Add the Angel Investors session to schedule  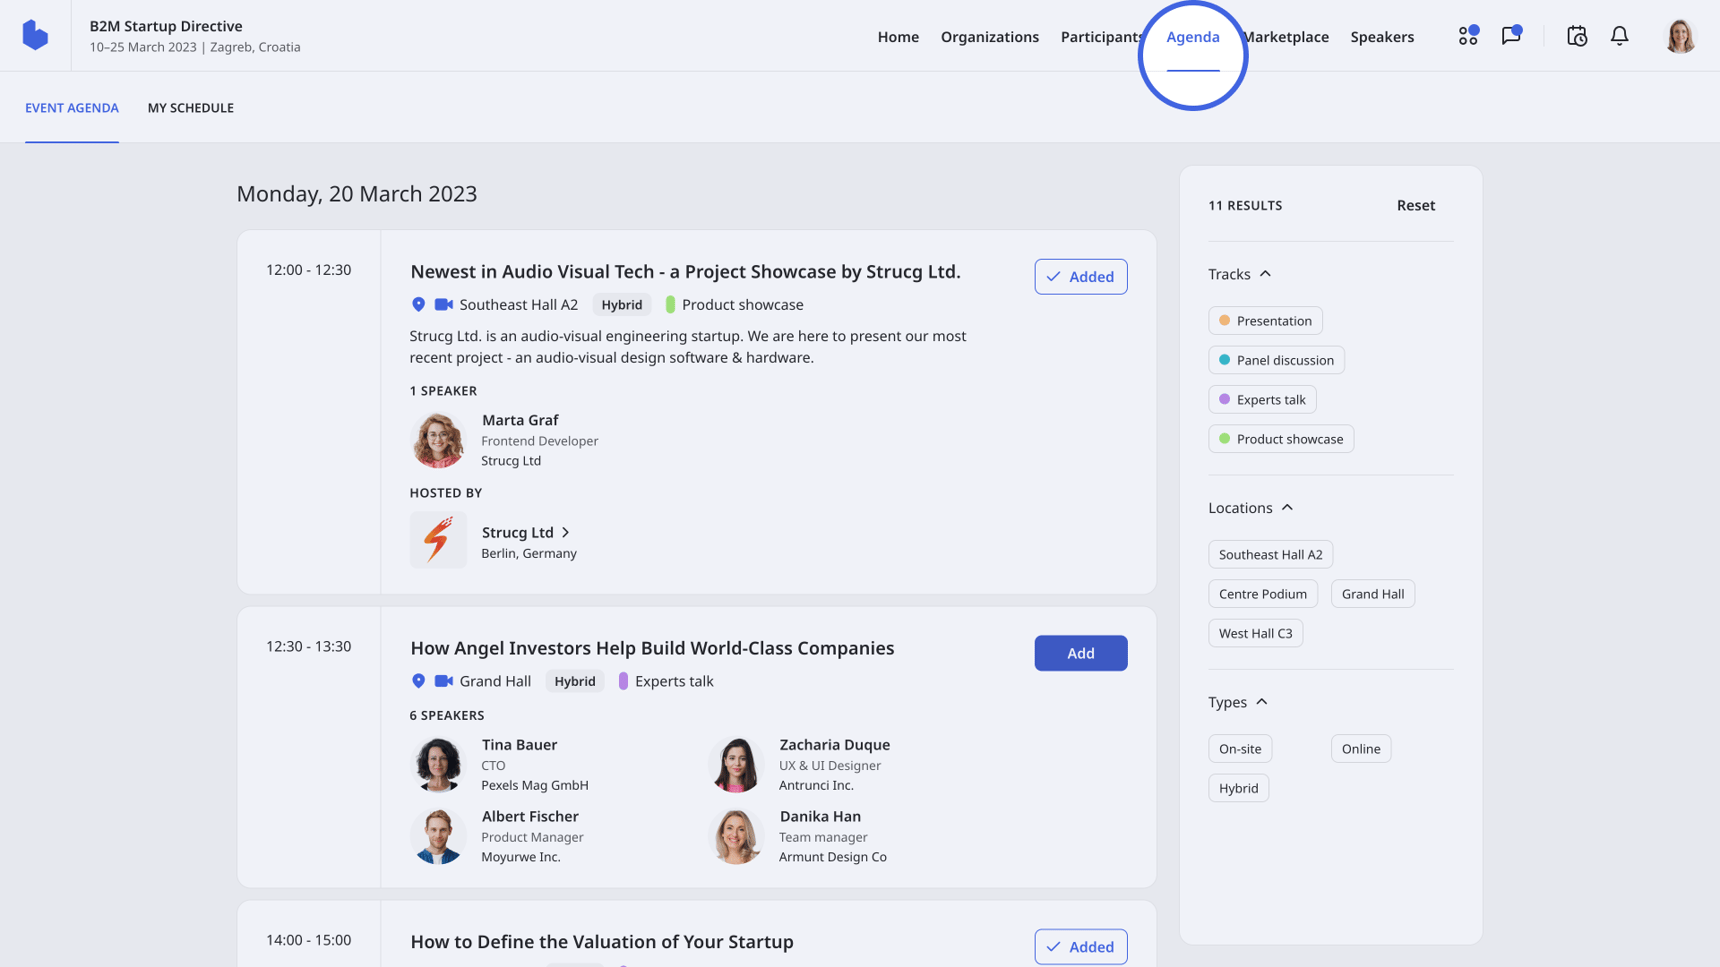pos(1080,653)
